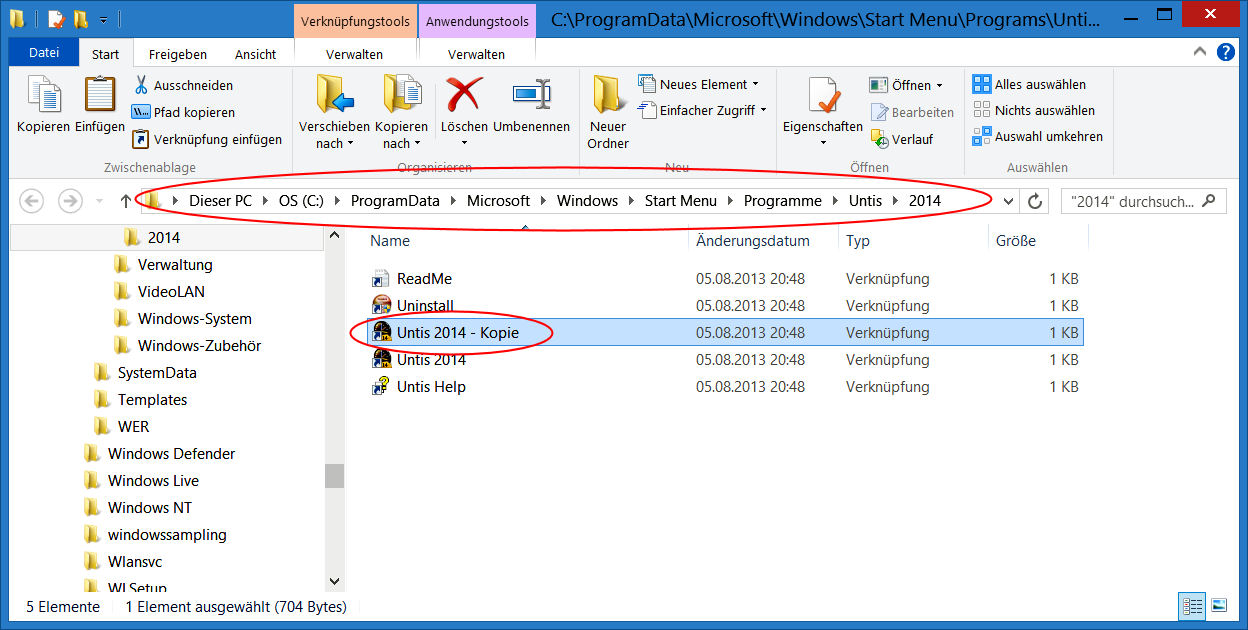Open the Datei menu tab
1248x630 pixels.
pos(43,54)
